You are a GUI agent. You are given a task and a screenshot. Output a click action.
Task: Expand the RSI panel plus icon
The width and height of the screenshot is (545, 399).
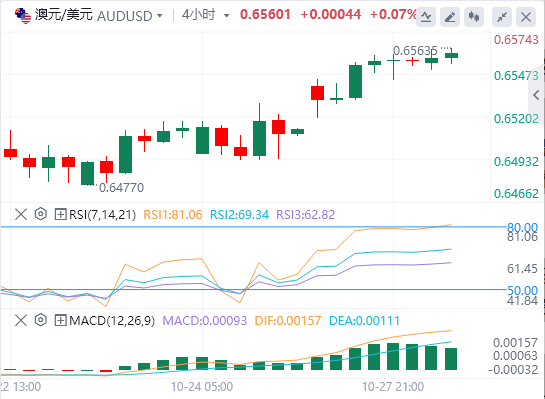(60, 214)
